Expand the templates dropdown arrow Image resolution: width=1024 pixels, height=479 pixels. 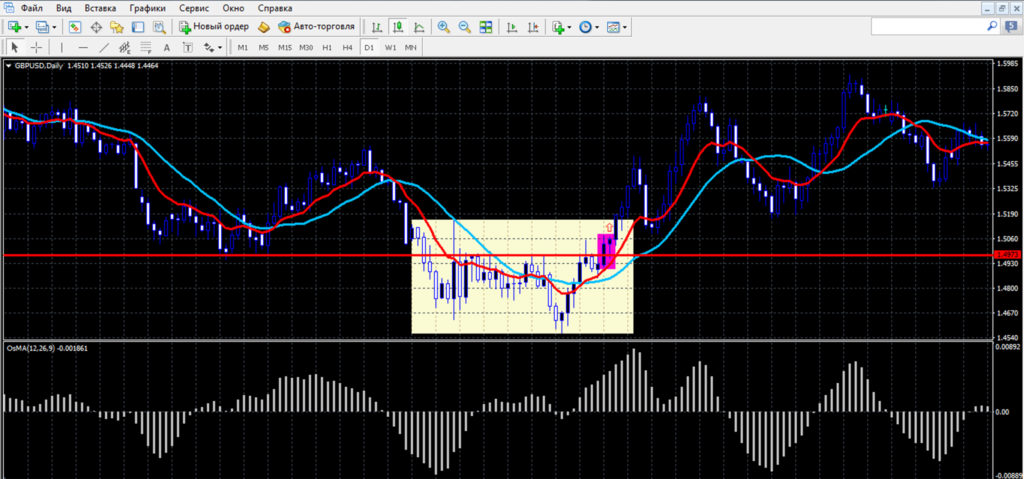pos(625,27)
